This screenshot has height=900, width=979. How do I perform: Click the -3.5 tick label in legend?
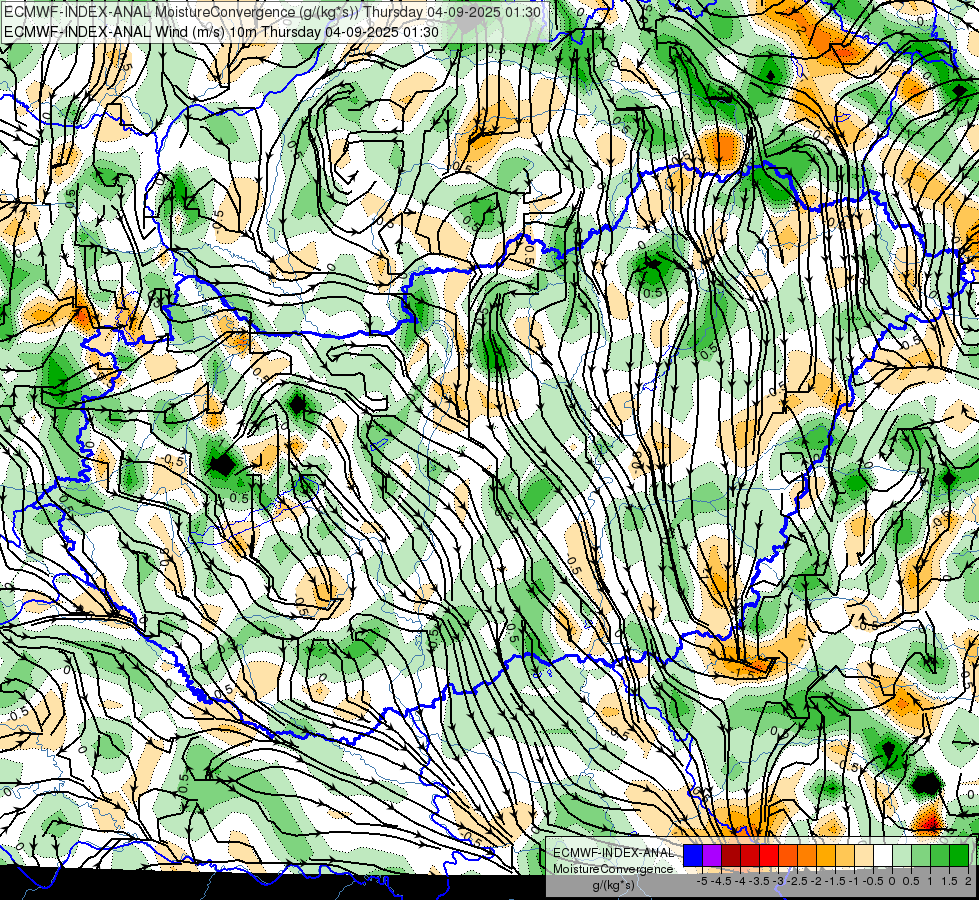click(759, 881)
